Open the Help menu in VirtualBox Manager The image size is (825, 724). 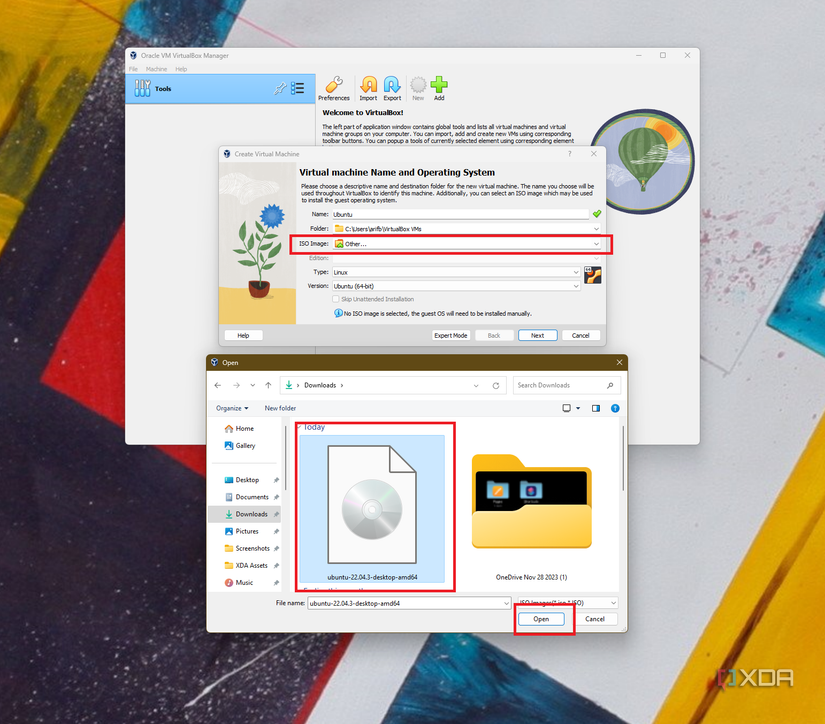point(181,69)
